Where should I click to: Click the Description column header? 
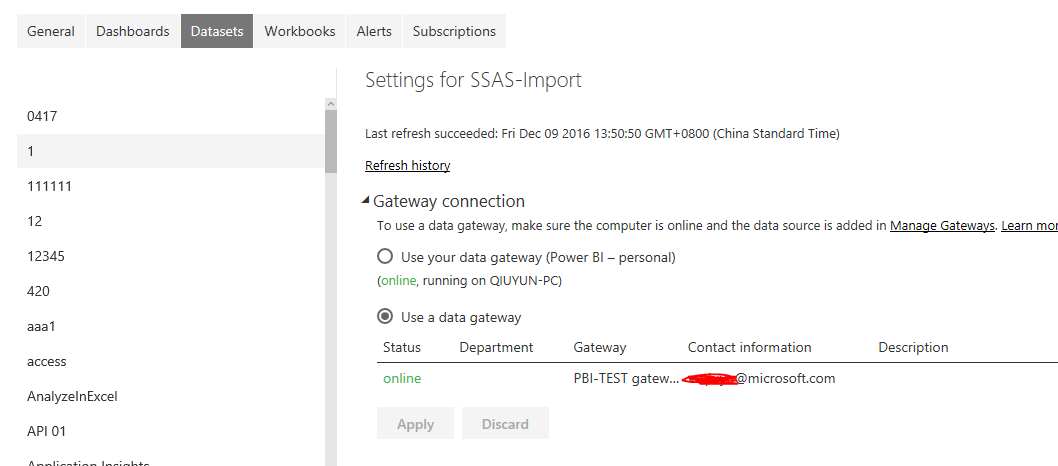click(x=913, y=347)
